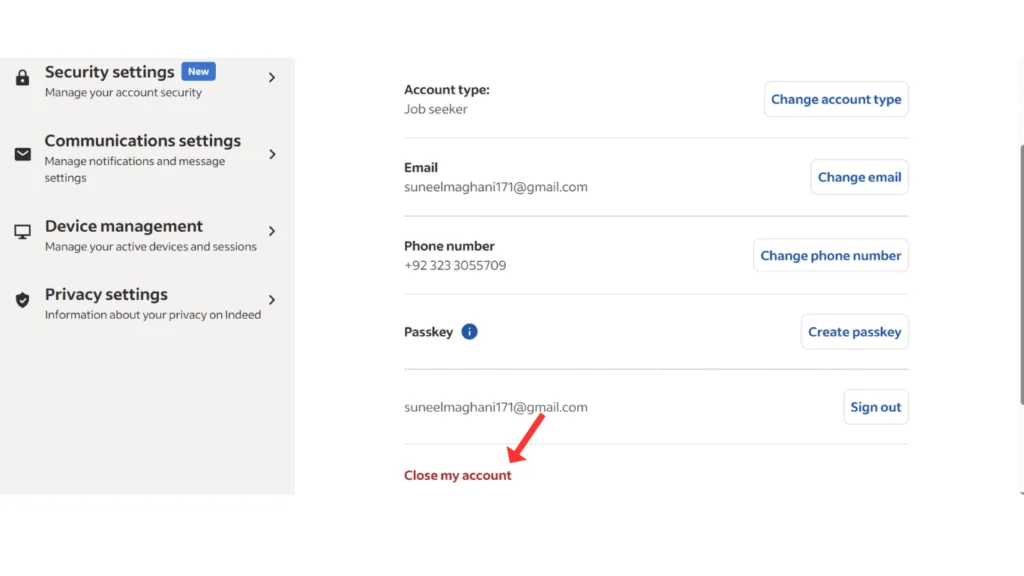Screen dimensions: 1024x576
Task: Go to Communications settings section
Action: (142, 142)
